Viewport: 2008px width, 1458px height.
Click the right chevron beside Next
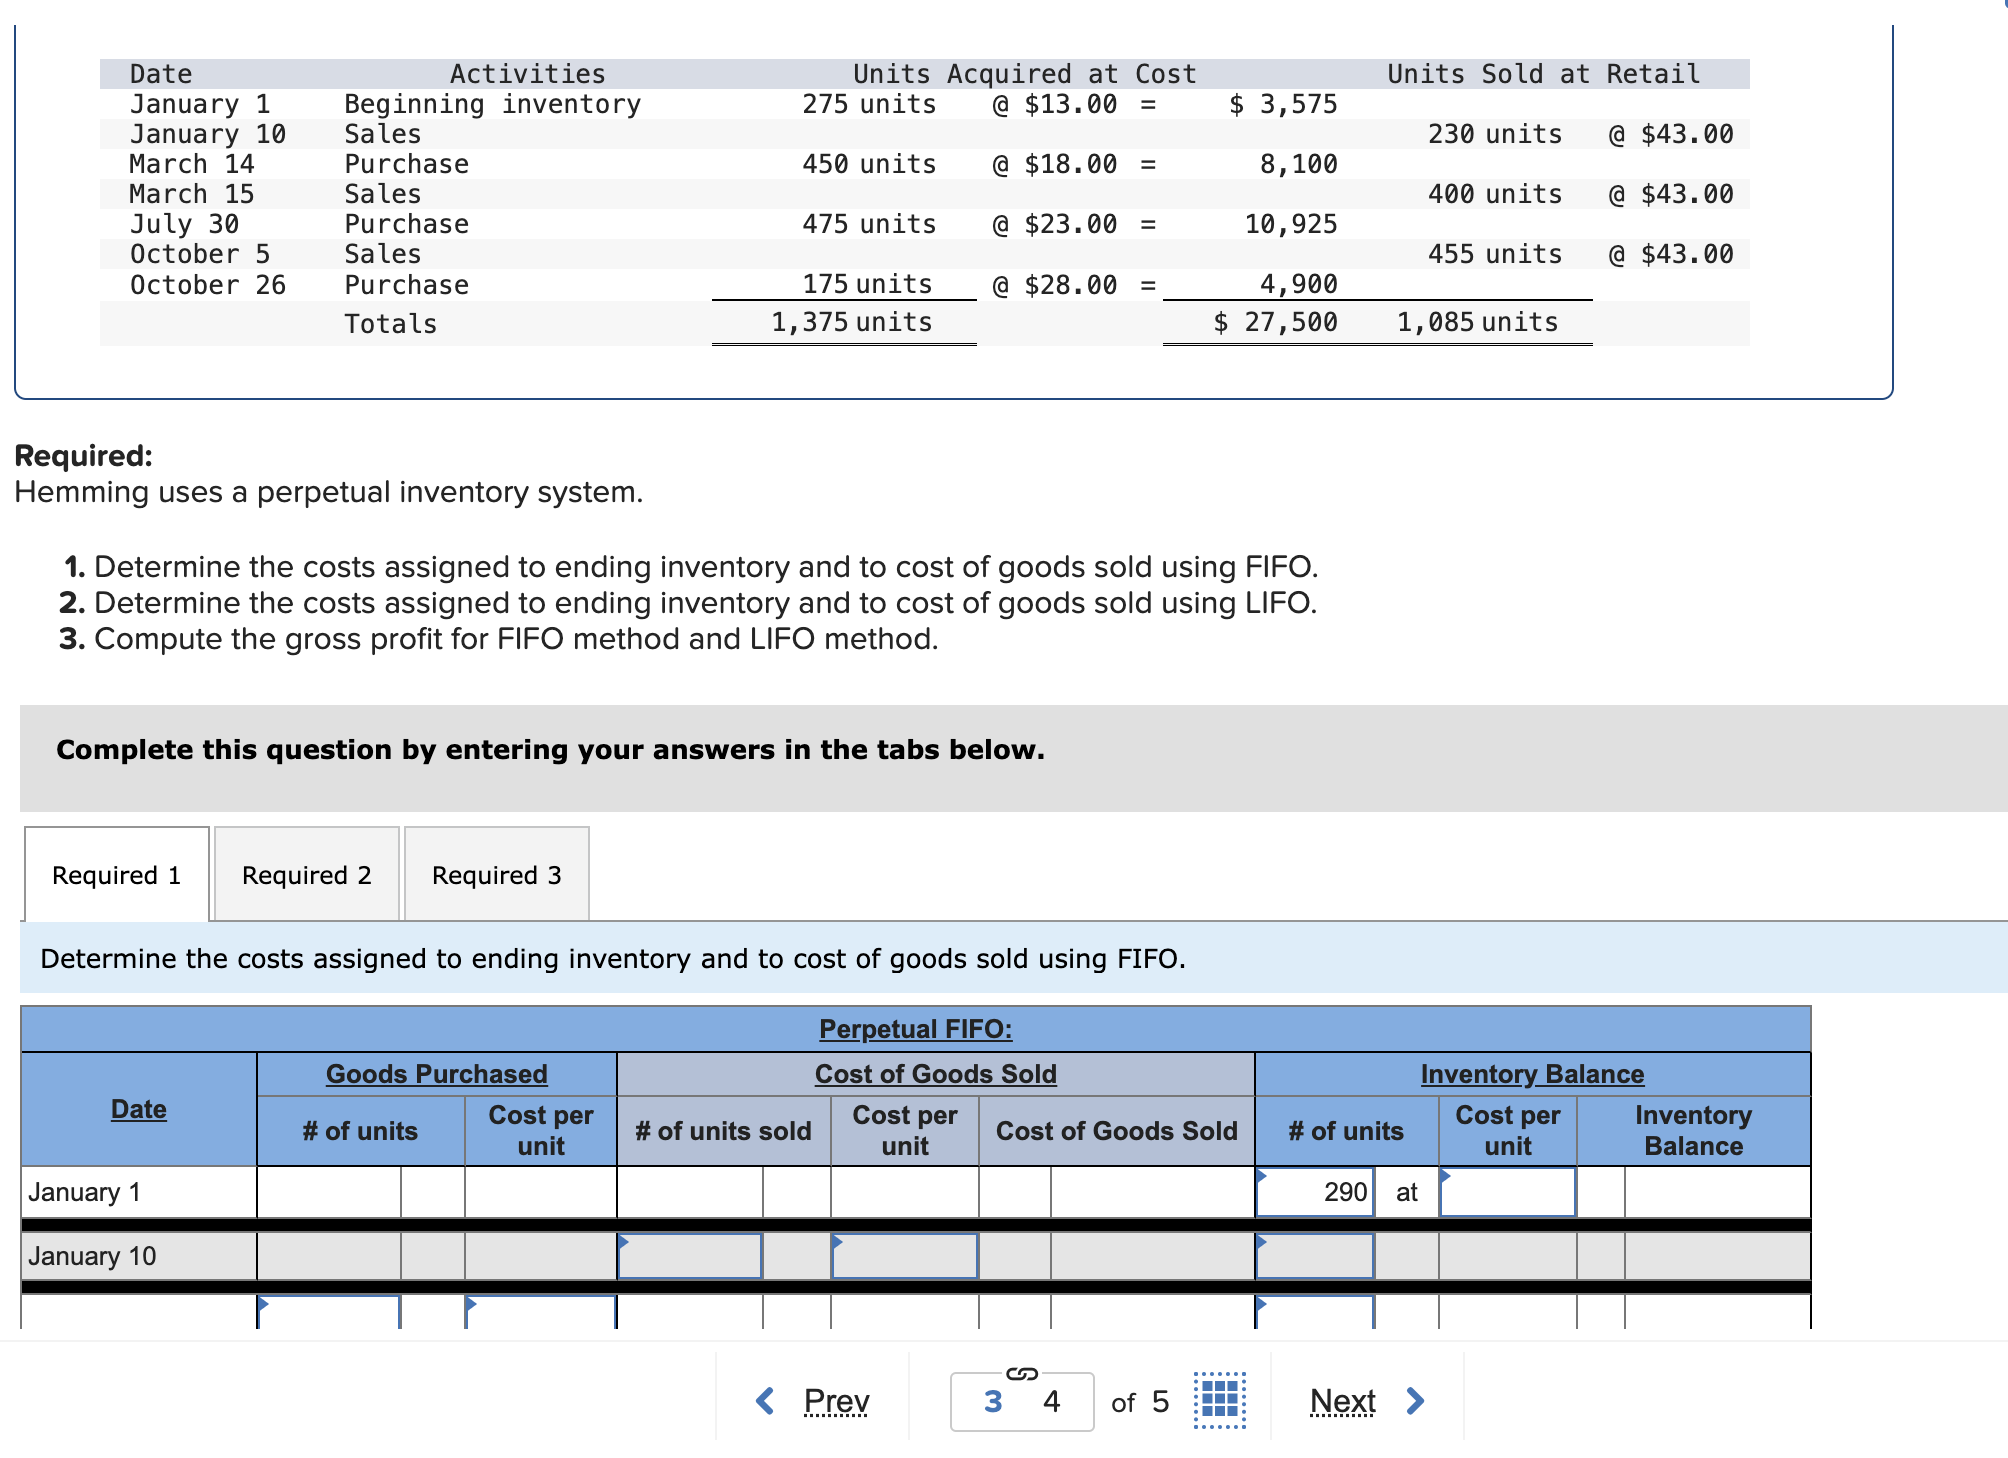click(1415, 1401)
